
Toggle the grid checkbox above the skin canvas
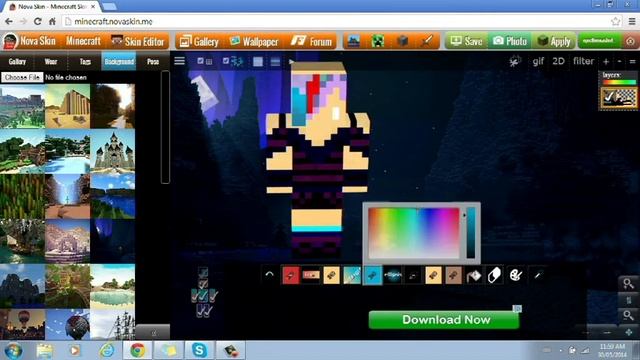[x=200, y=61]
